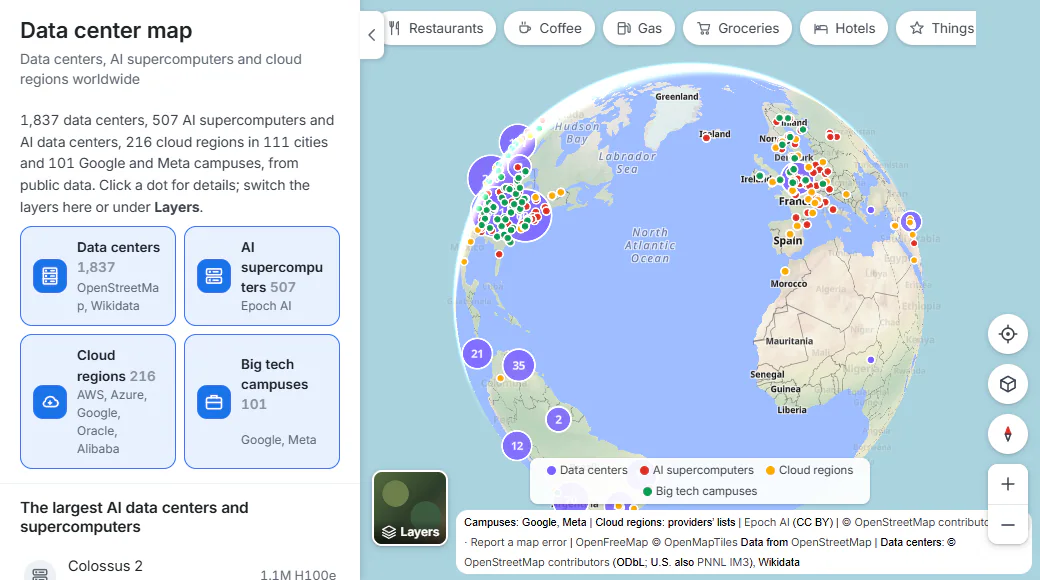The image size is (1040, 580).
Task: Click the North Atlantic Ocean map label
Action: tap(650, 245)
